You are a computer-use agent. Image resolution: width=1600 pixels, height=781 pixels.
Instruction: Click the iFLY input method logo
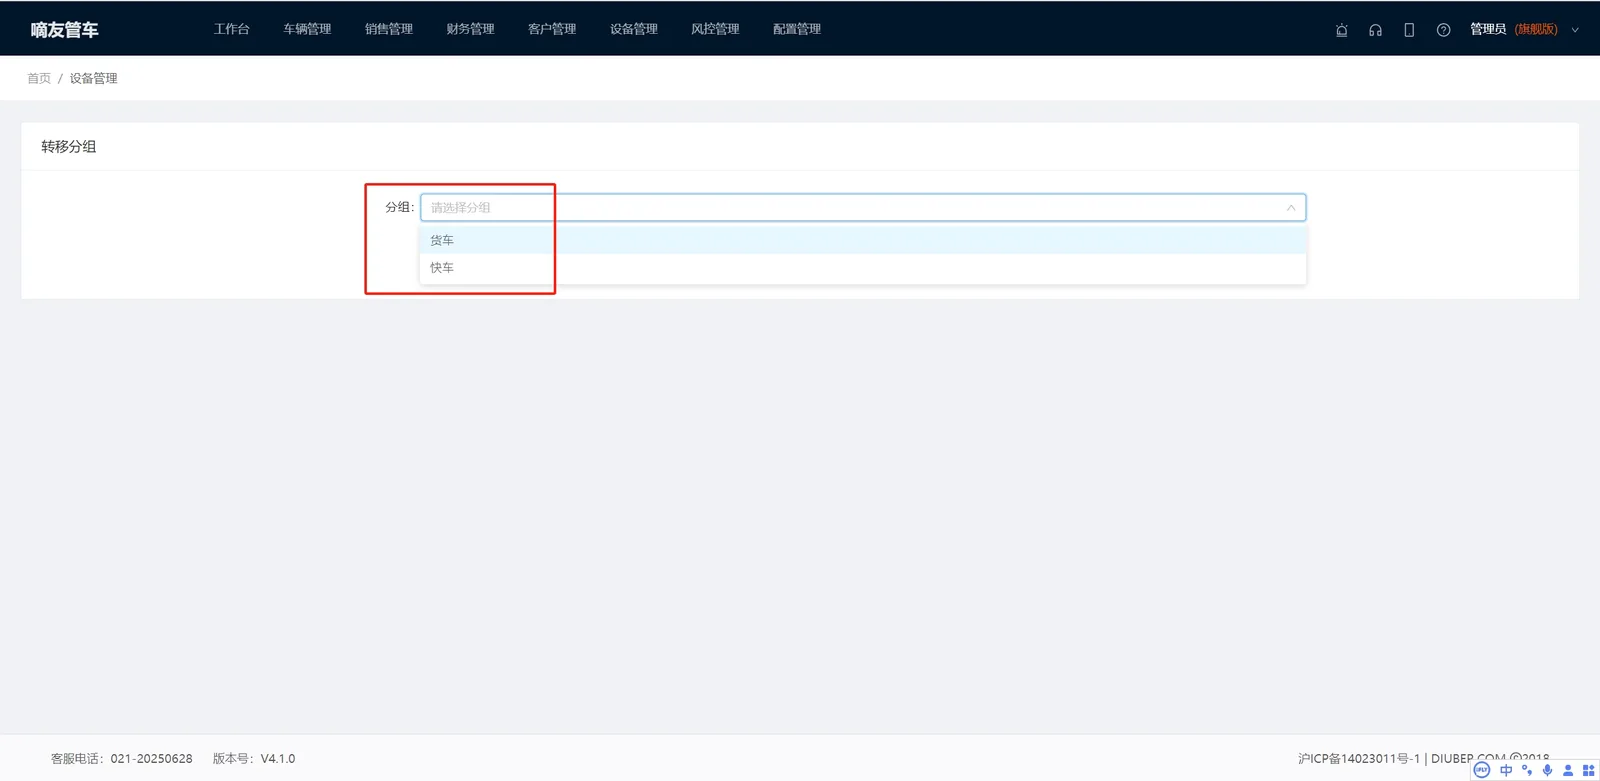tap(1482, 770)
